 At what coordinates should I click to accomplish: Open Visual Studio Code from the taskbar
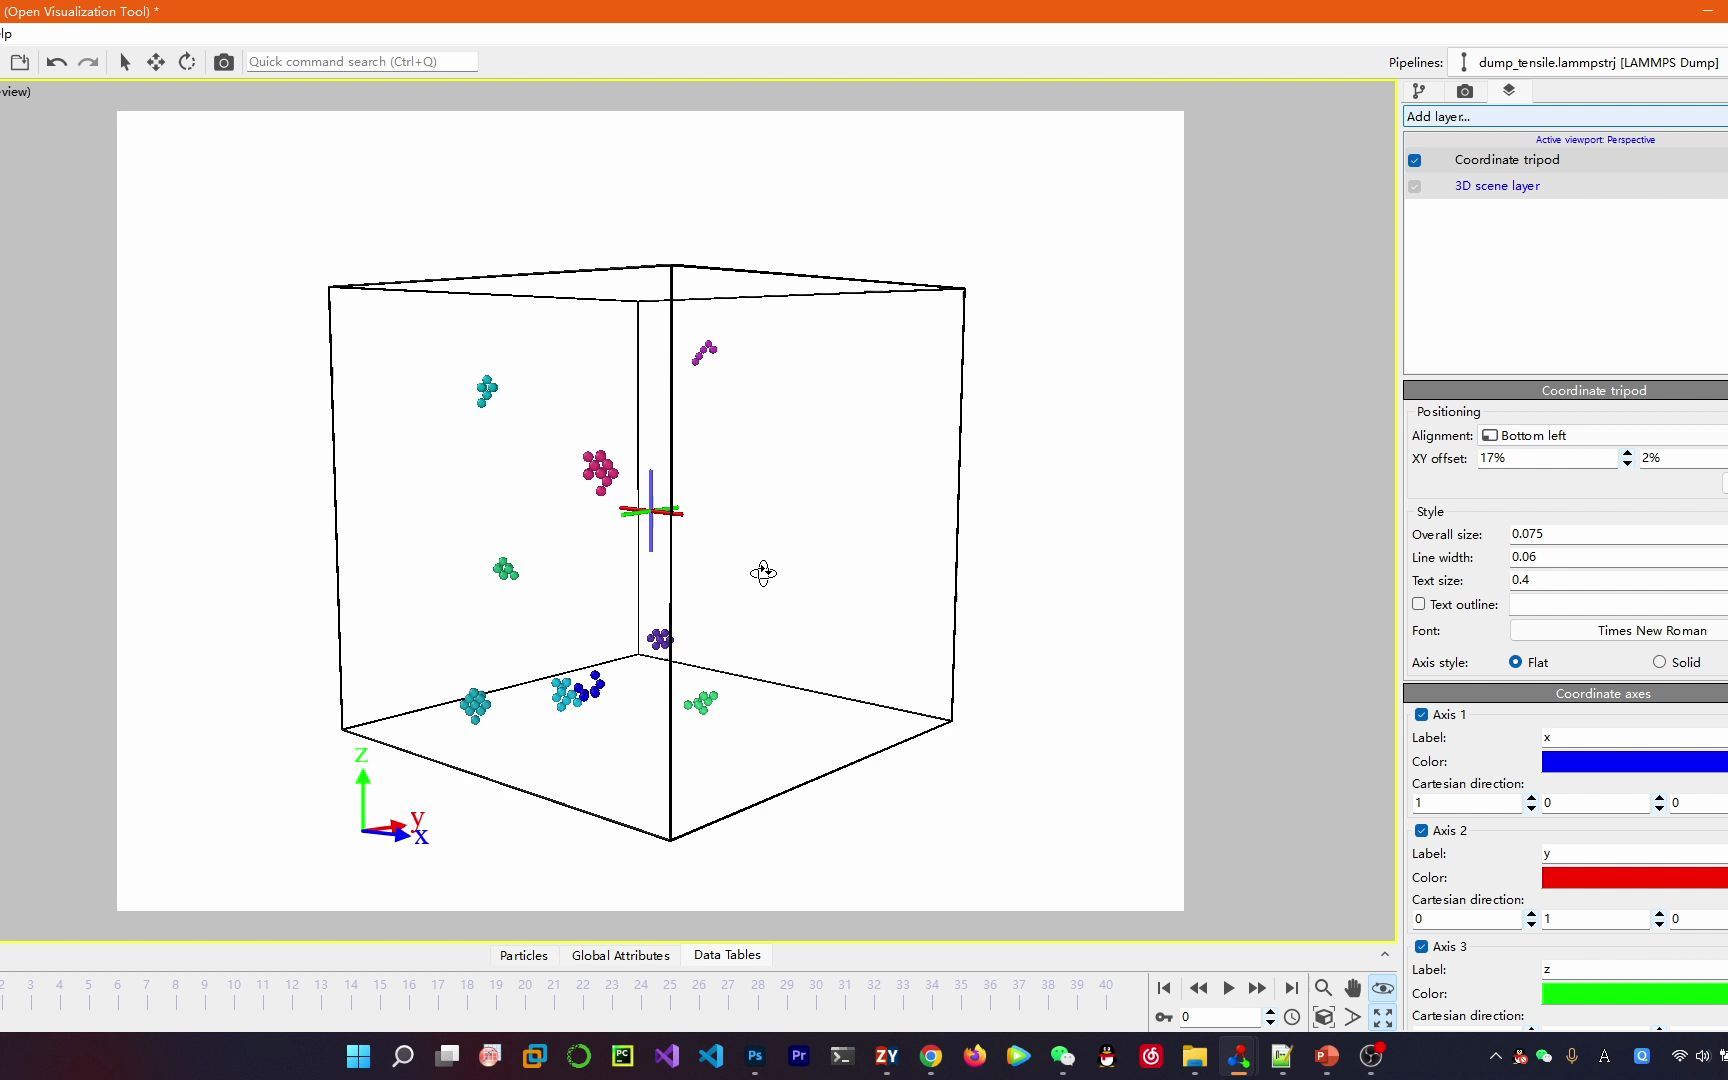point(711,1056)
